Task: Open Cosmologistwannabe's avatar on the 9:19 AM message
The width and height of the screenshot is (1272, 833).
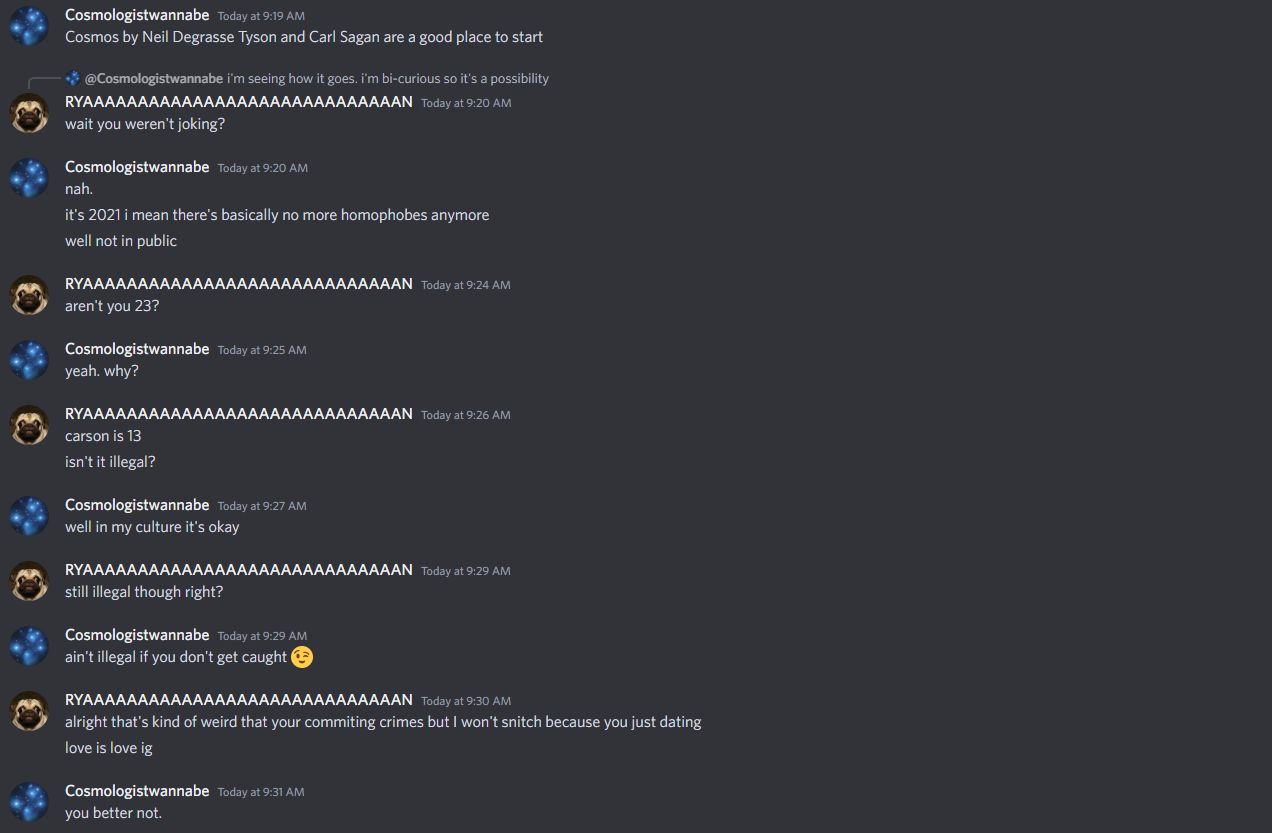Action: click(x=29, y=26)
